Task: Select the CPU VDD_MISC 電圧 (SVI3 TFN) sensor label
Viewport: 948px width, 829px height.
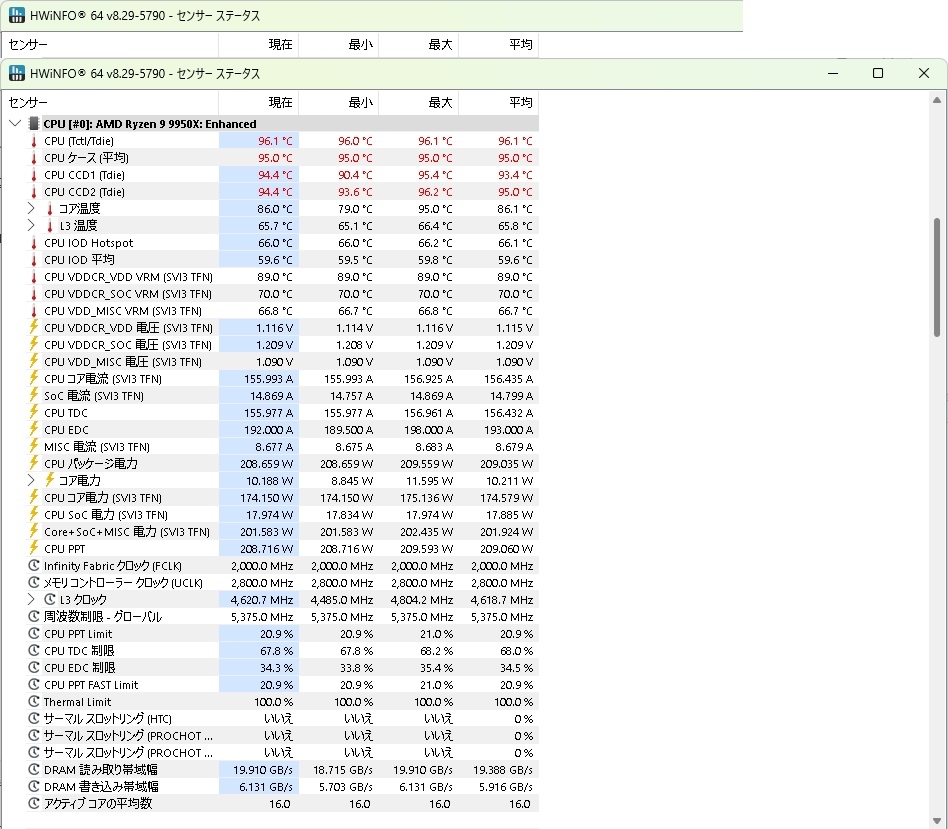Action: point(123,362)
